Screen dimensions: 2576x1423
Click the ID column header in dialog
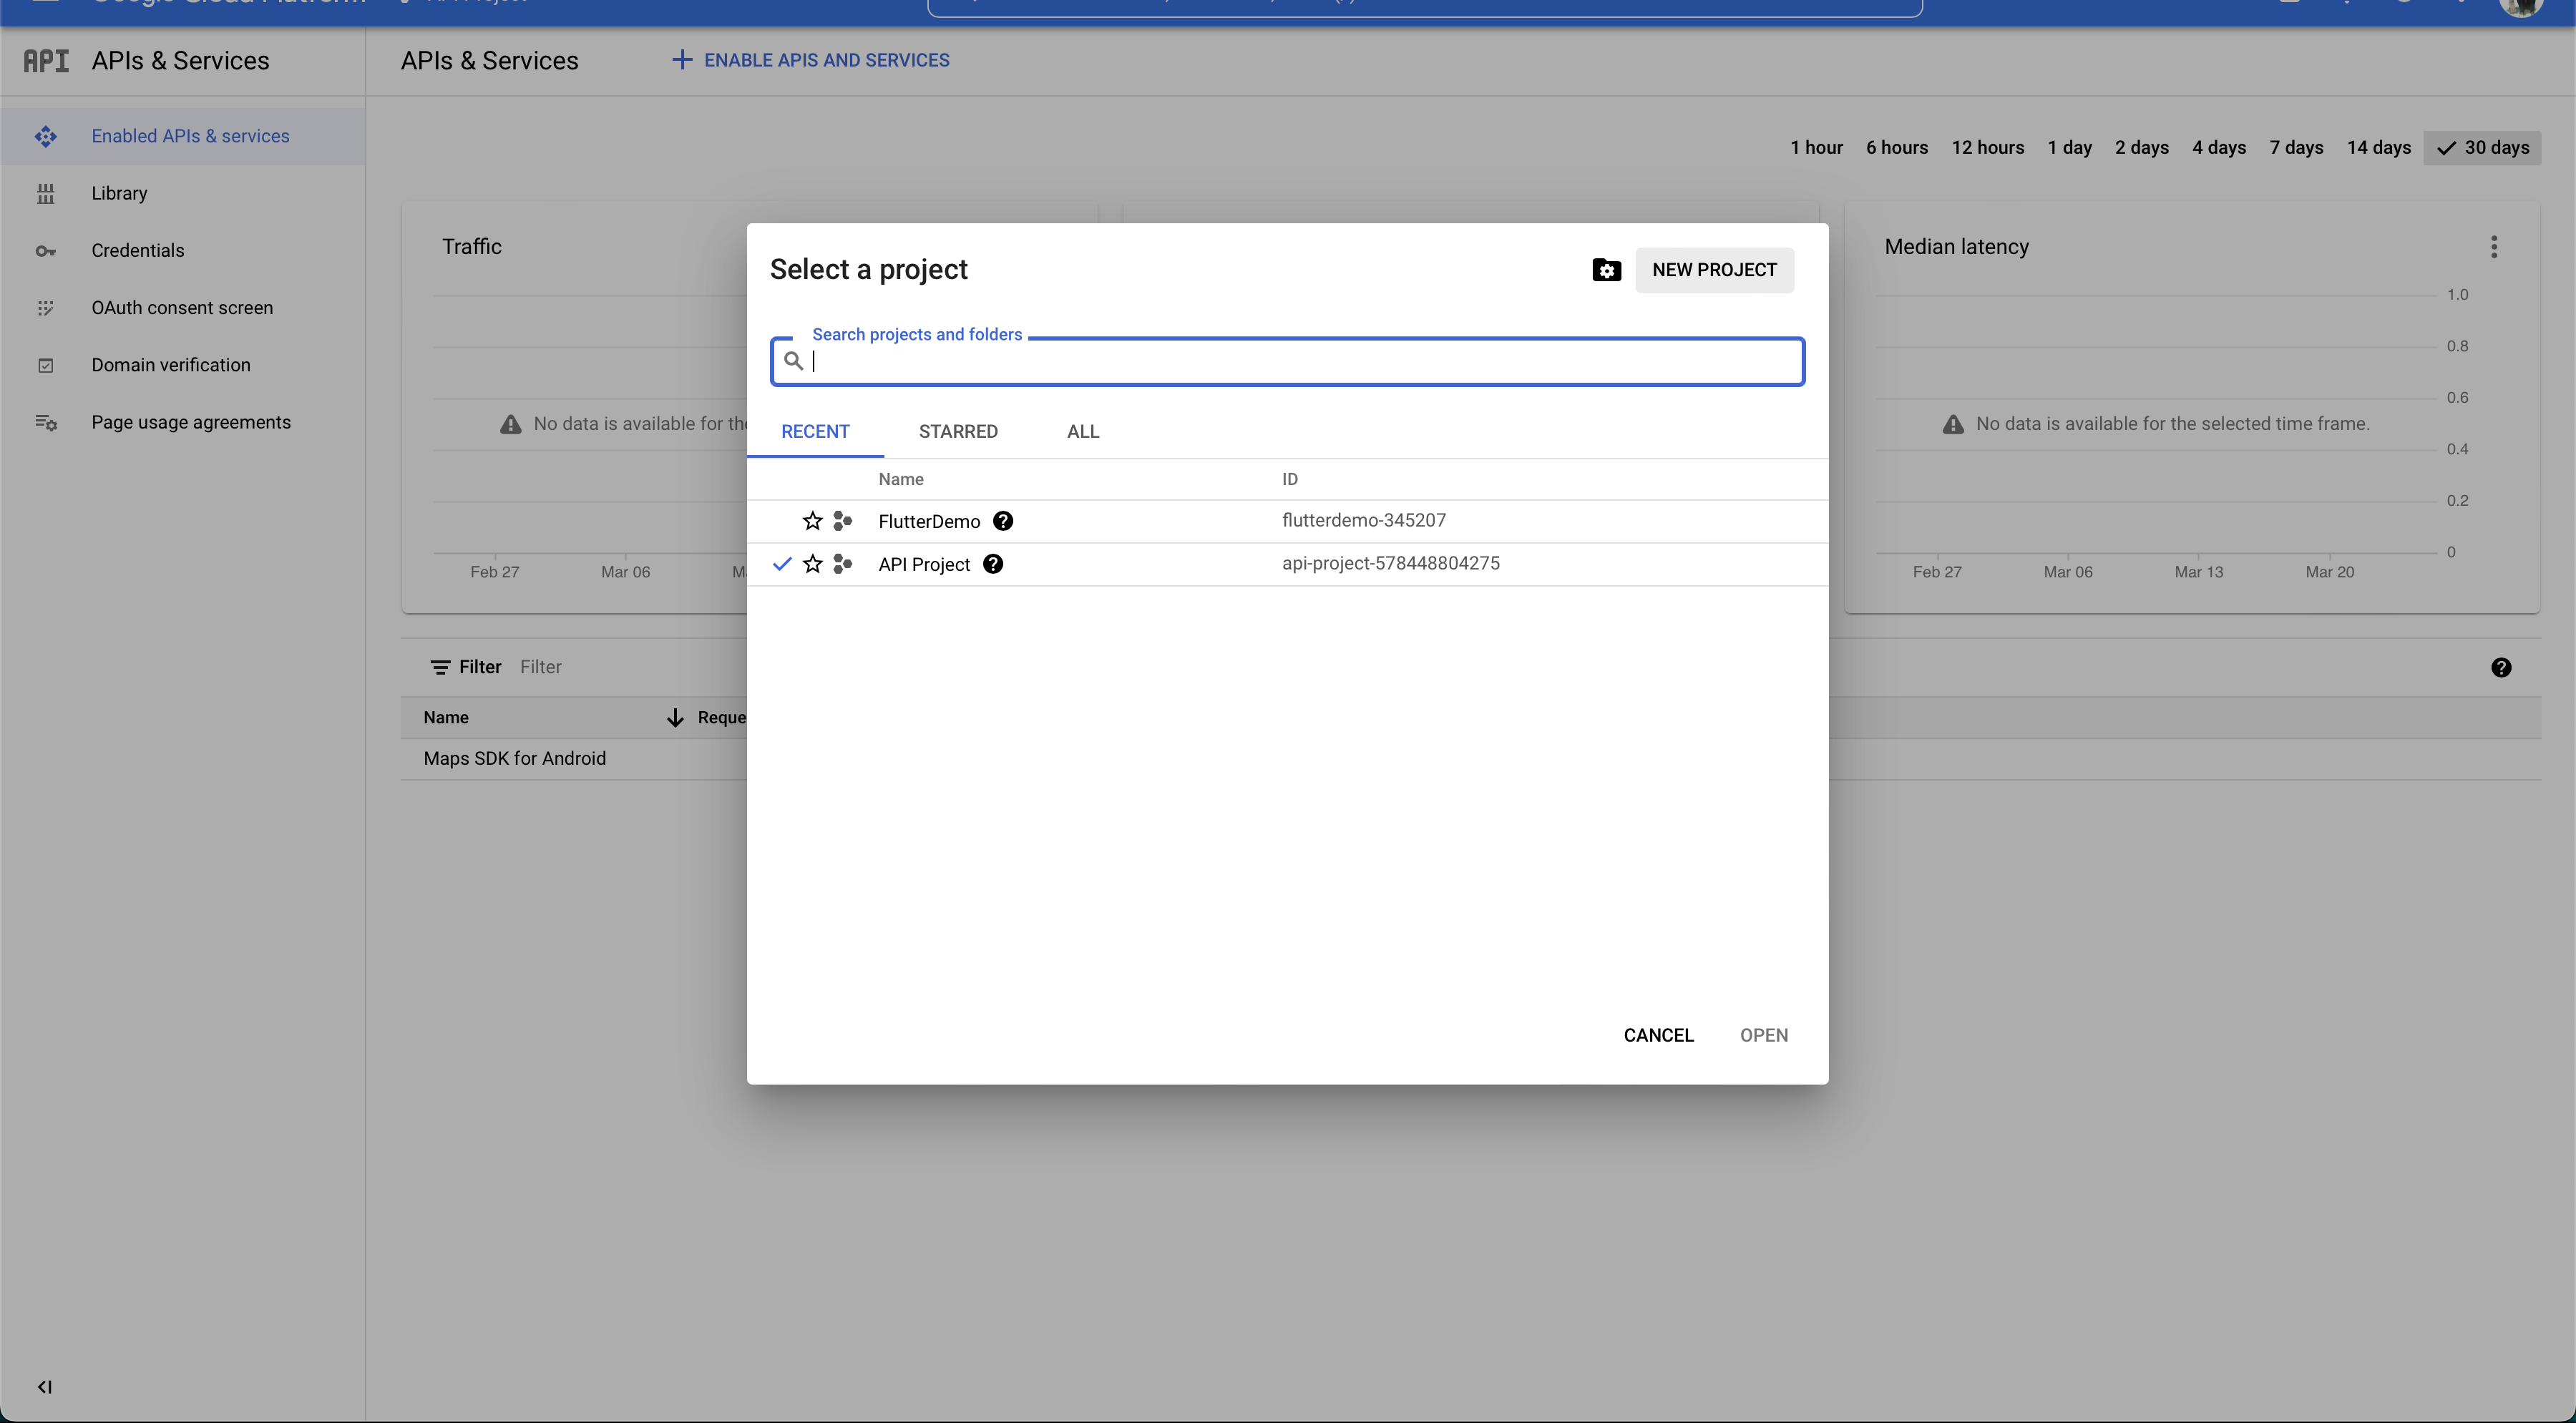pos(1290,479)
